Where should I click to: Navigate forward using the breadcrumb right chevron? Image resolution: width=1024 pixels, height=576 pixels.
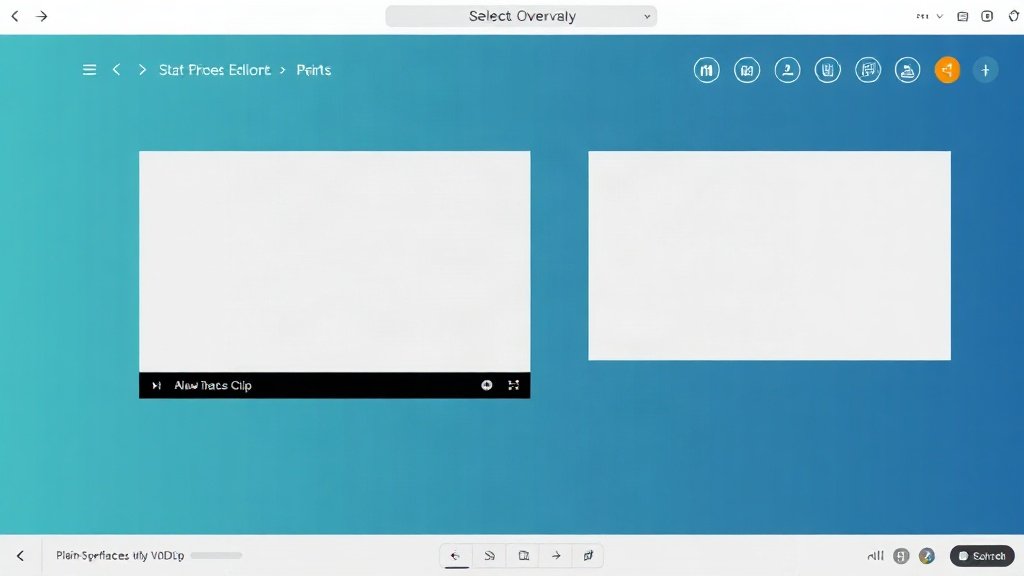click(x=142, y=70)
